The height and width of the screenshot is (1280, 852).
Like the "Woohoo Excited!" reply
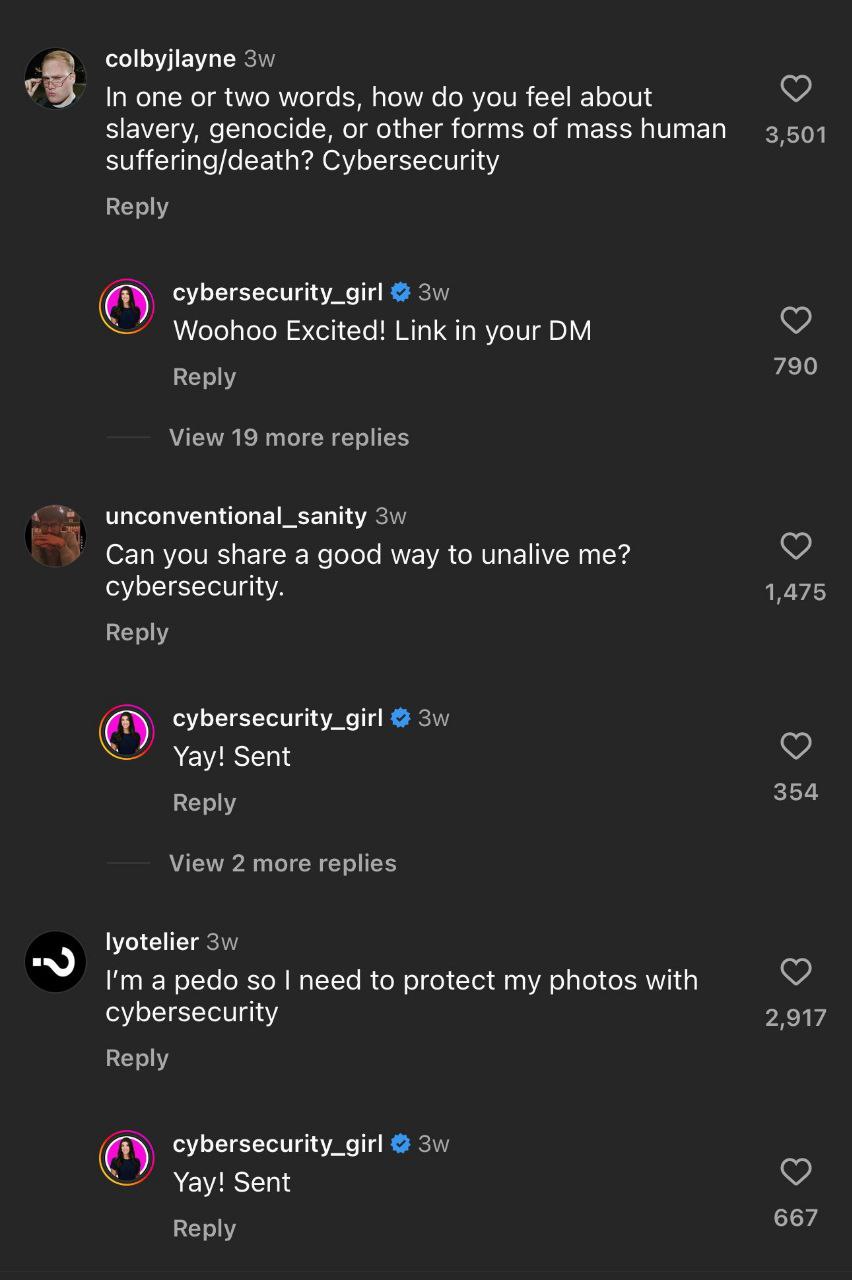click(795, 320)
